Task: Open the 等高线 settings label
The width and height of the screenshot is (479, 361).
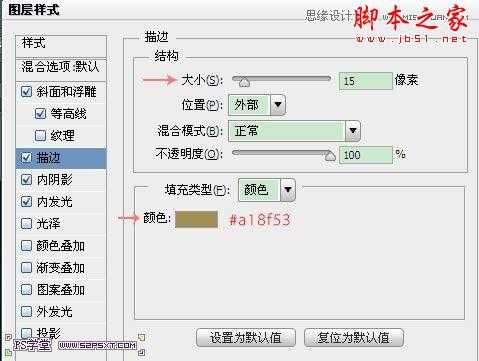Action: pyautogui.click(x=69, y=114)
